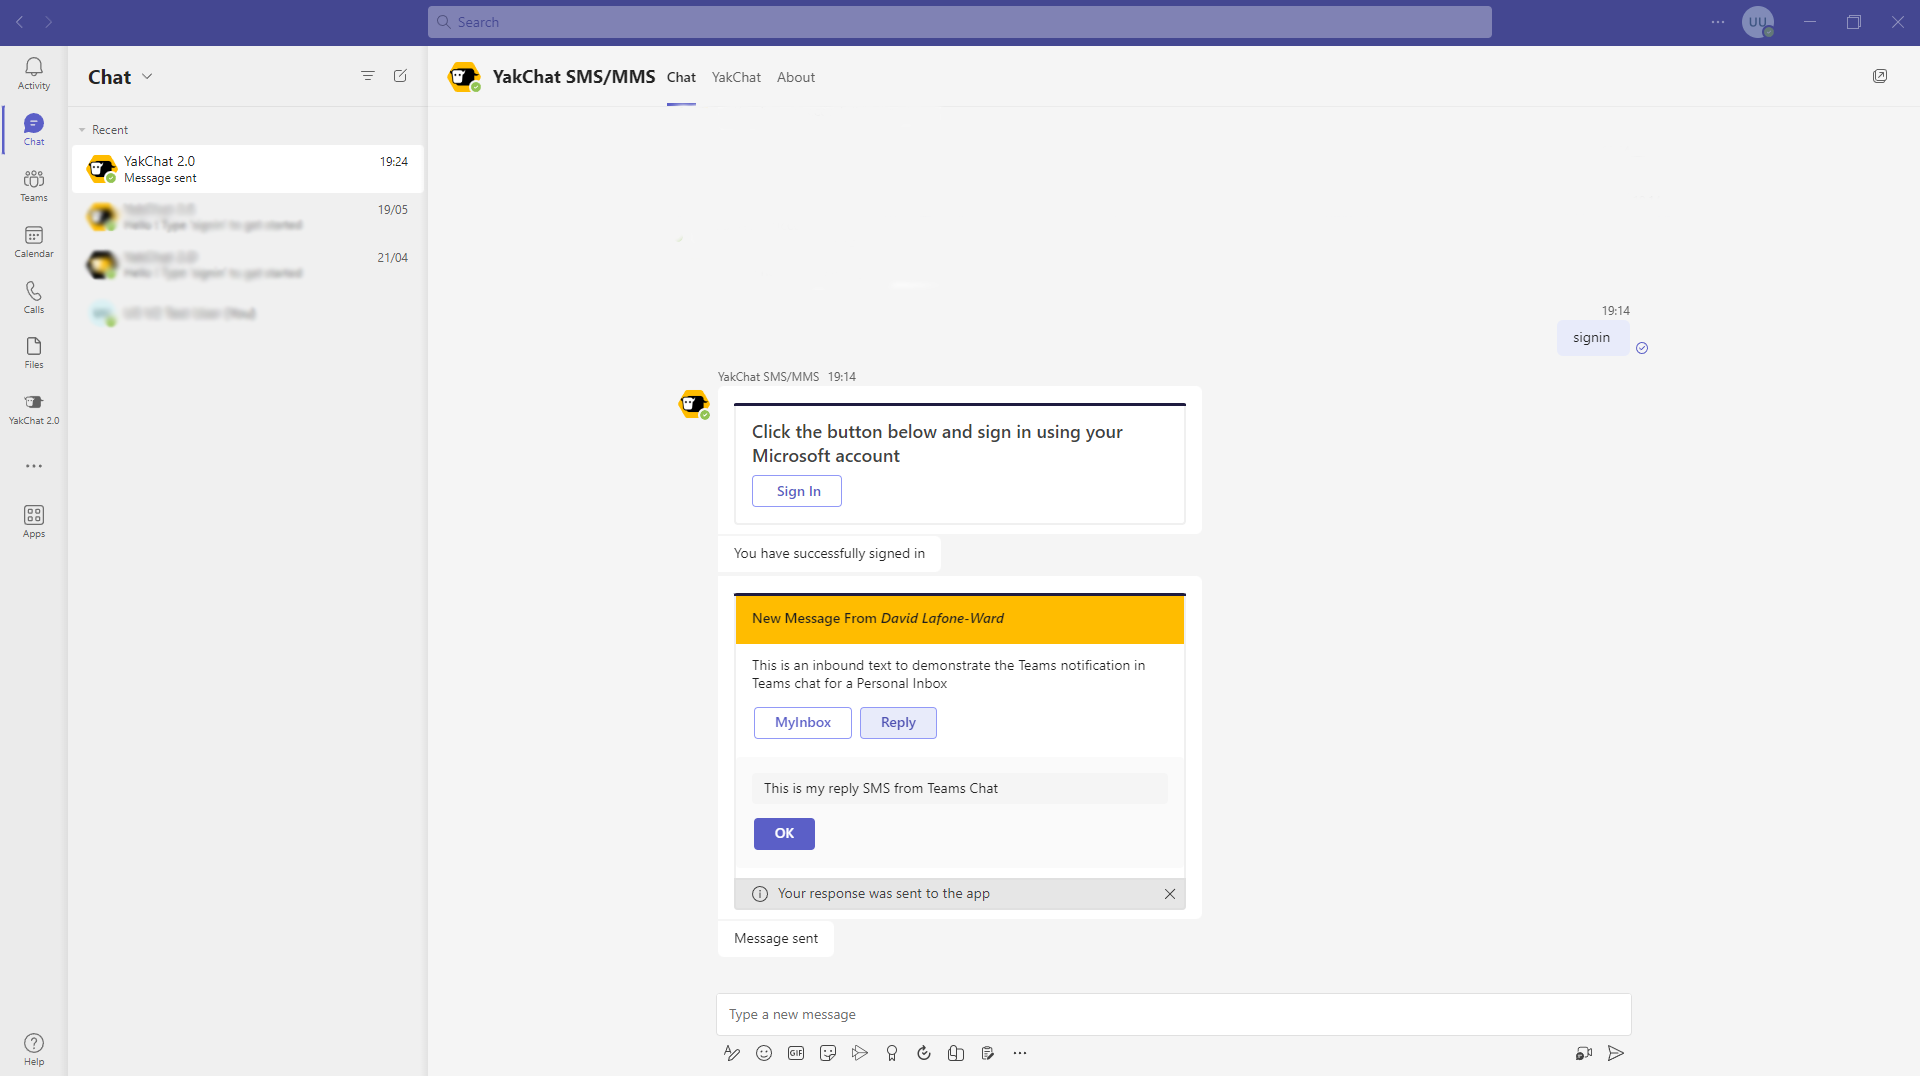Send the message
Viewport: 1920px width, 1076px height.
click(x=1616, y=1053)
